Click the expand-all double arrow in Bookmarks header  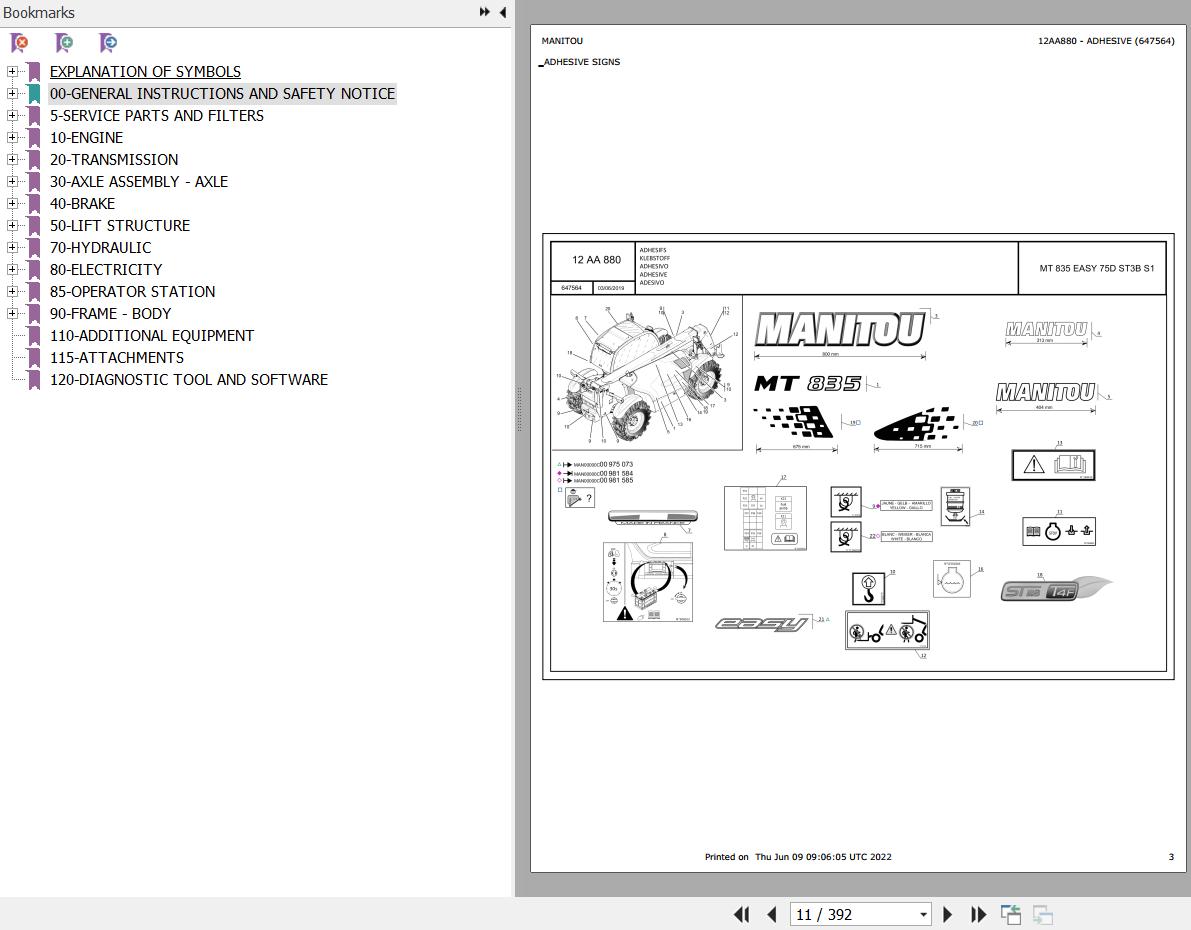pos(485,12)
